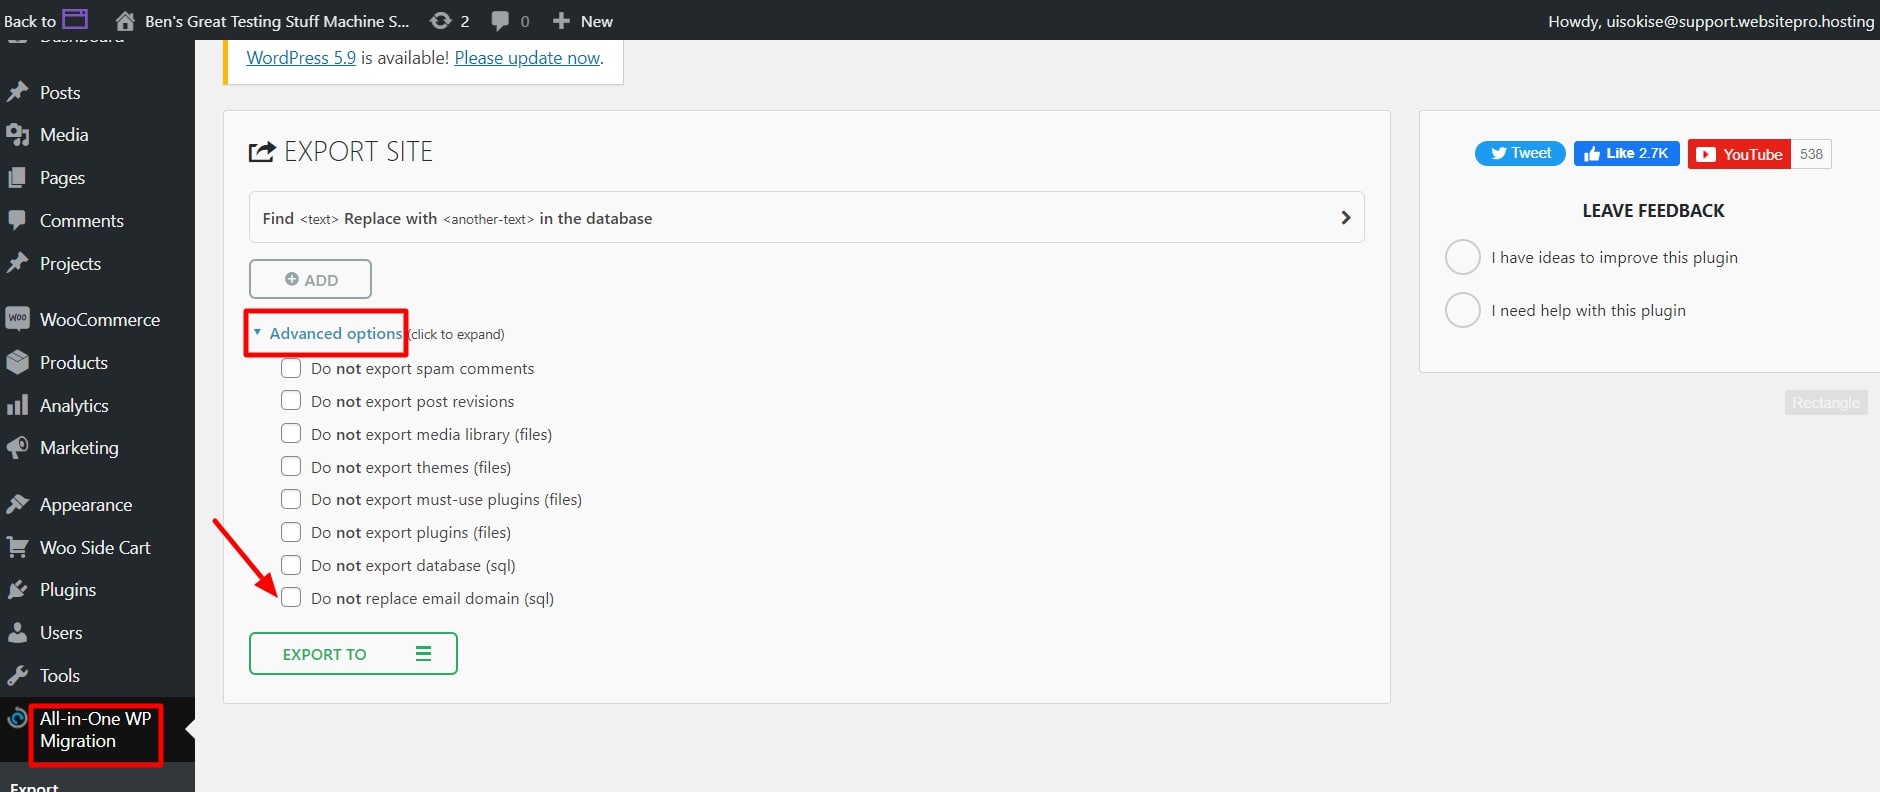Click the ADD button

click(310, 280)
